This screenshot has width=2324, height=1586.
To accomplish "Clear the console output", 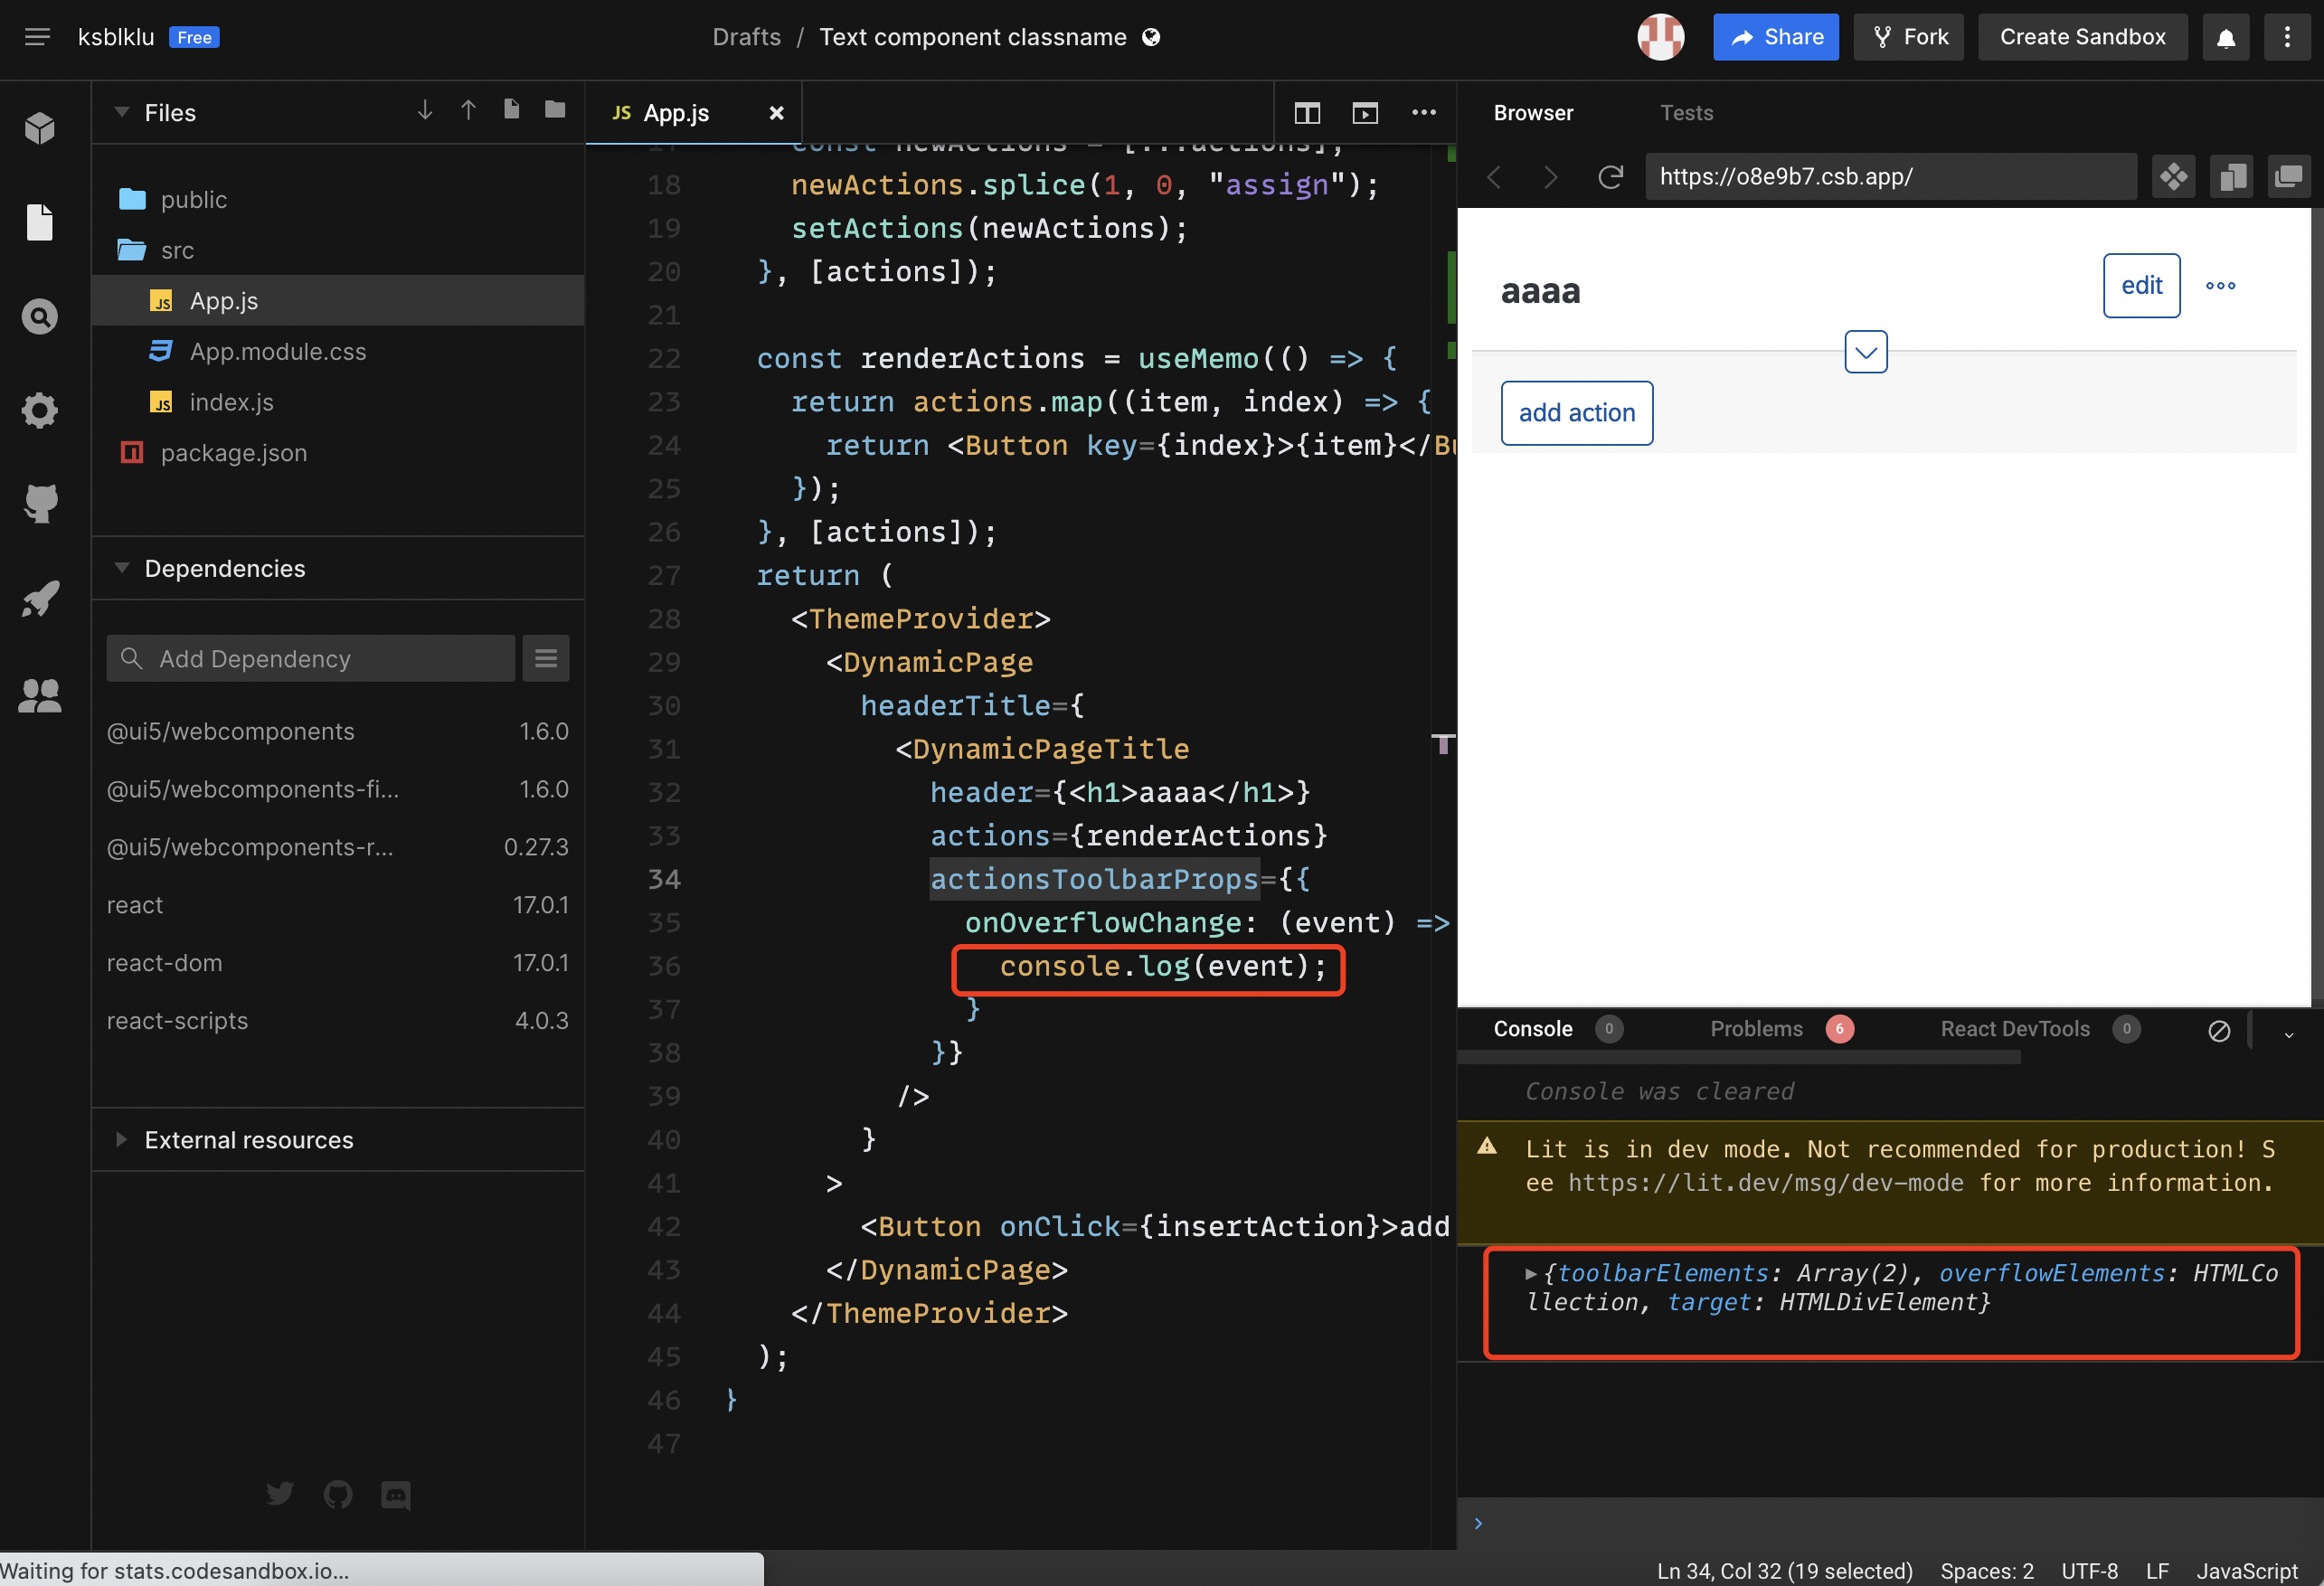I will [2219, 1030].
